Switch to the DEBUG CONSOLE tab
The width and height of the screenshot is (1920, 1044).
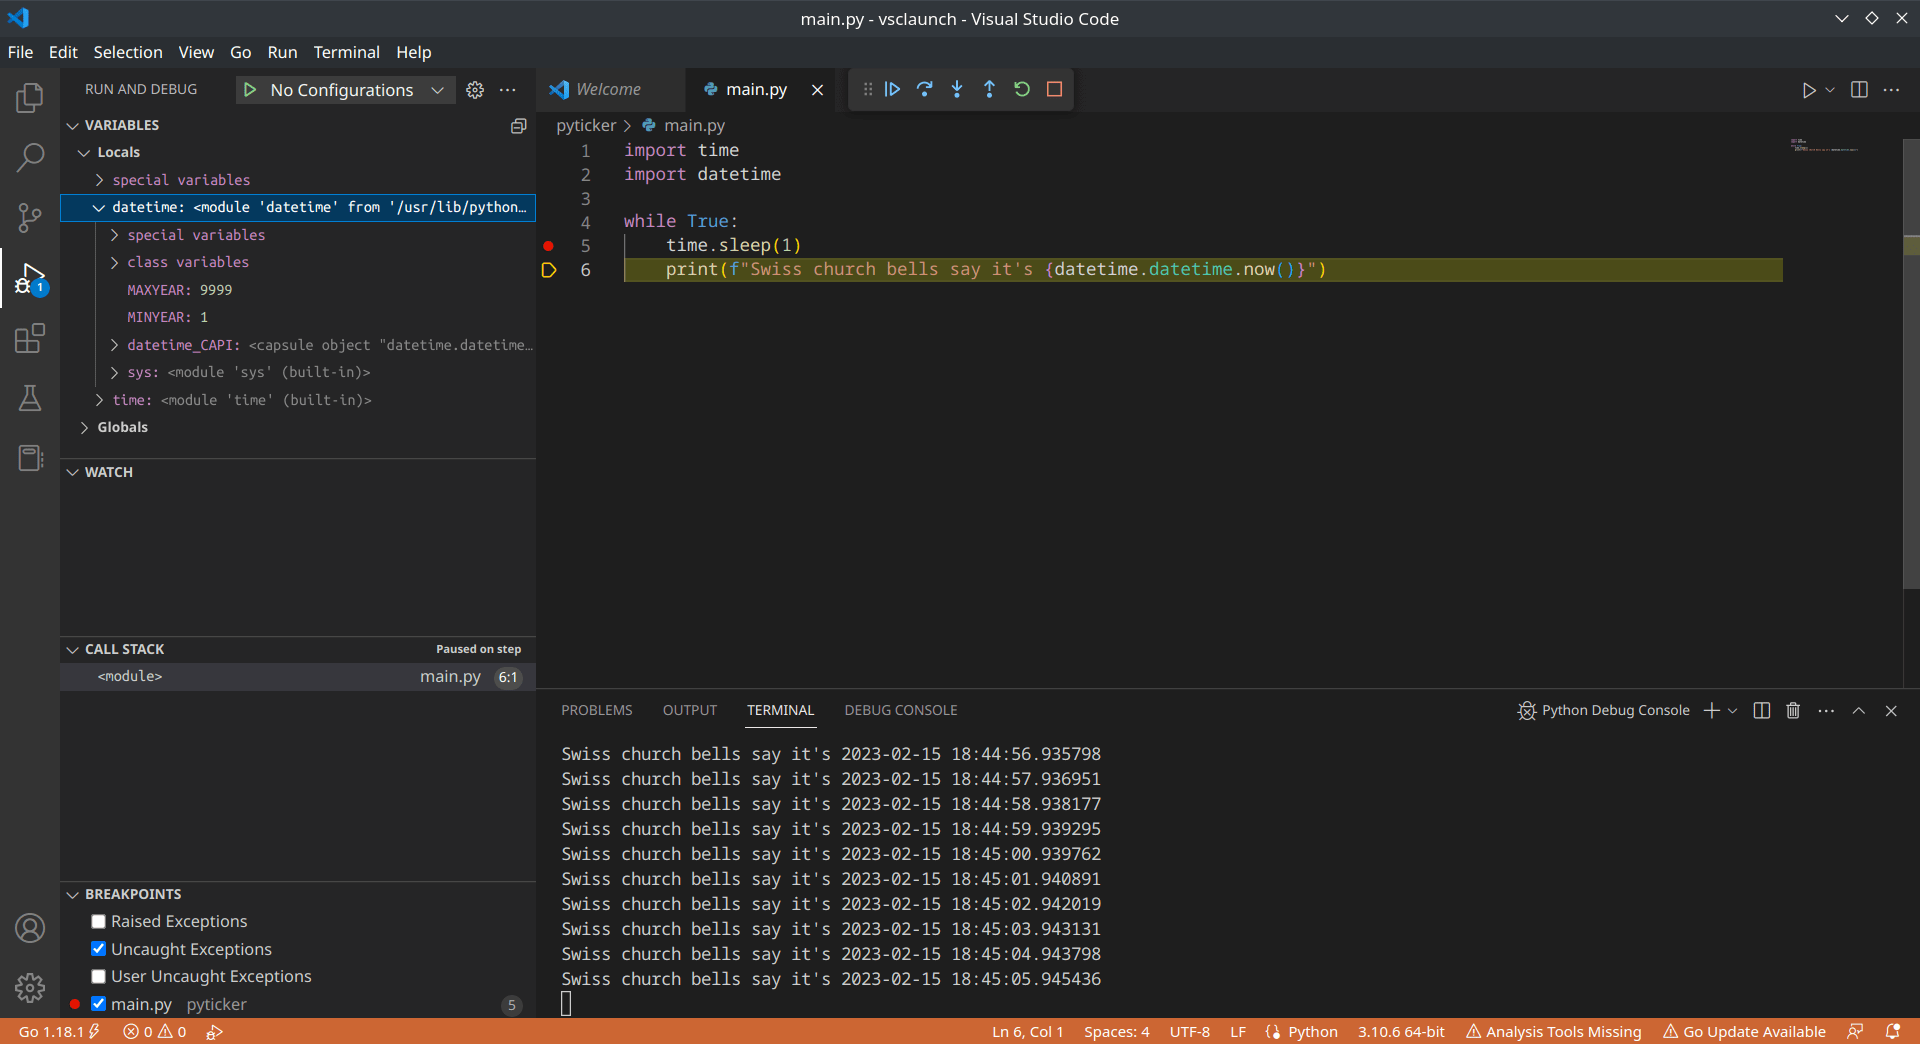click(900, 710)
